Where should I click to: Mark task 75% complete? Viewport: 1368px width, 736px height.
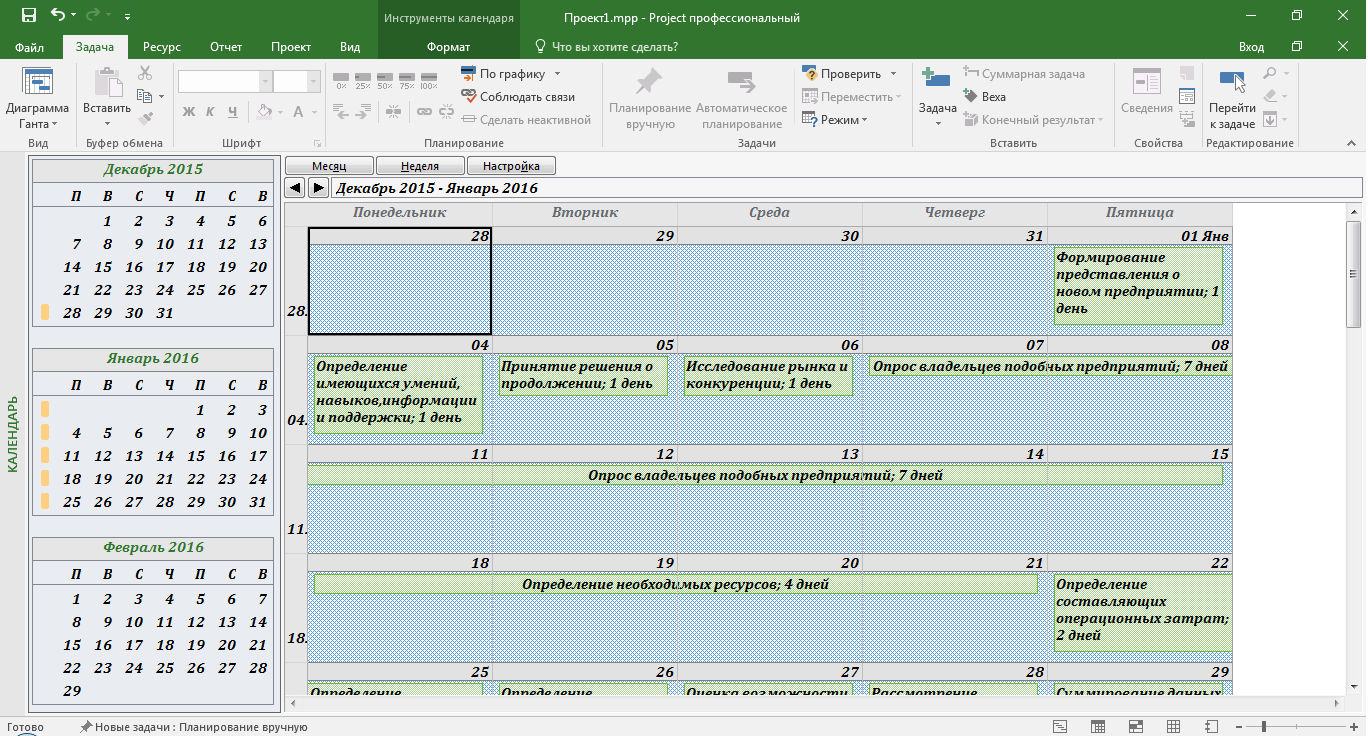coord(407,80)
